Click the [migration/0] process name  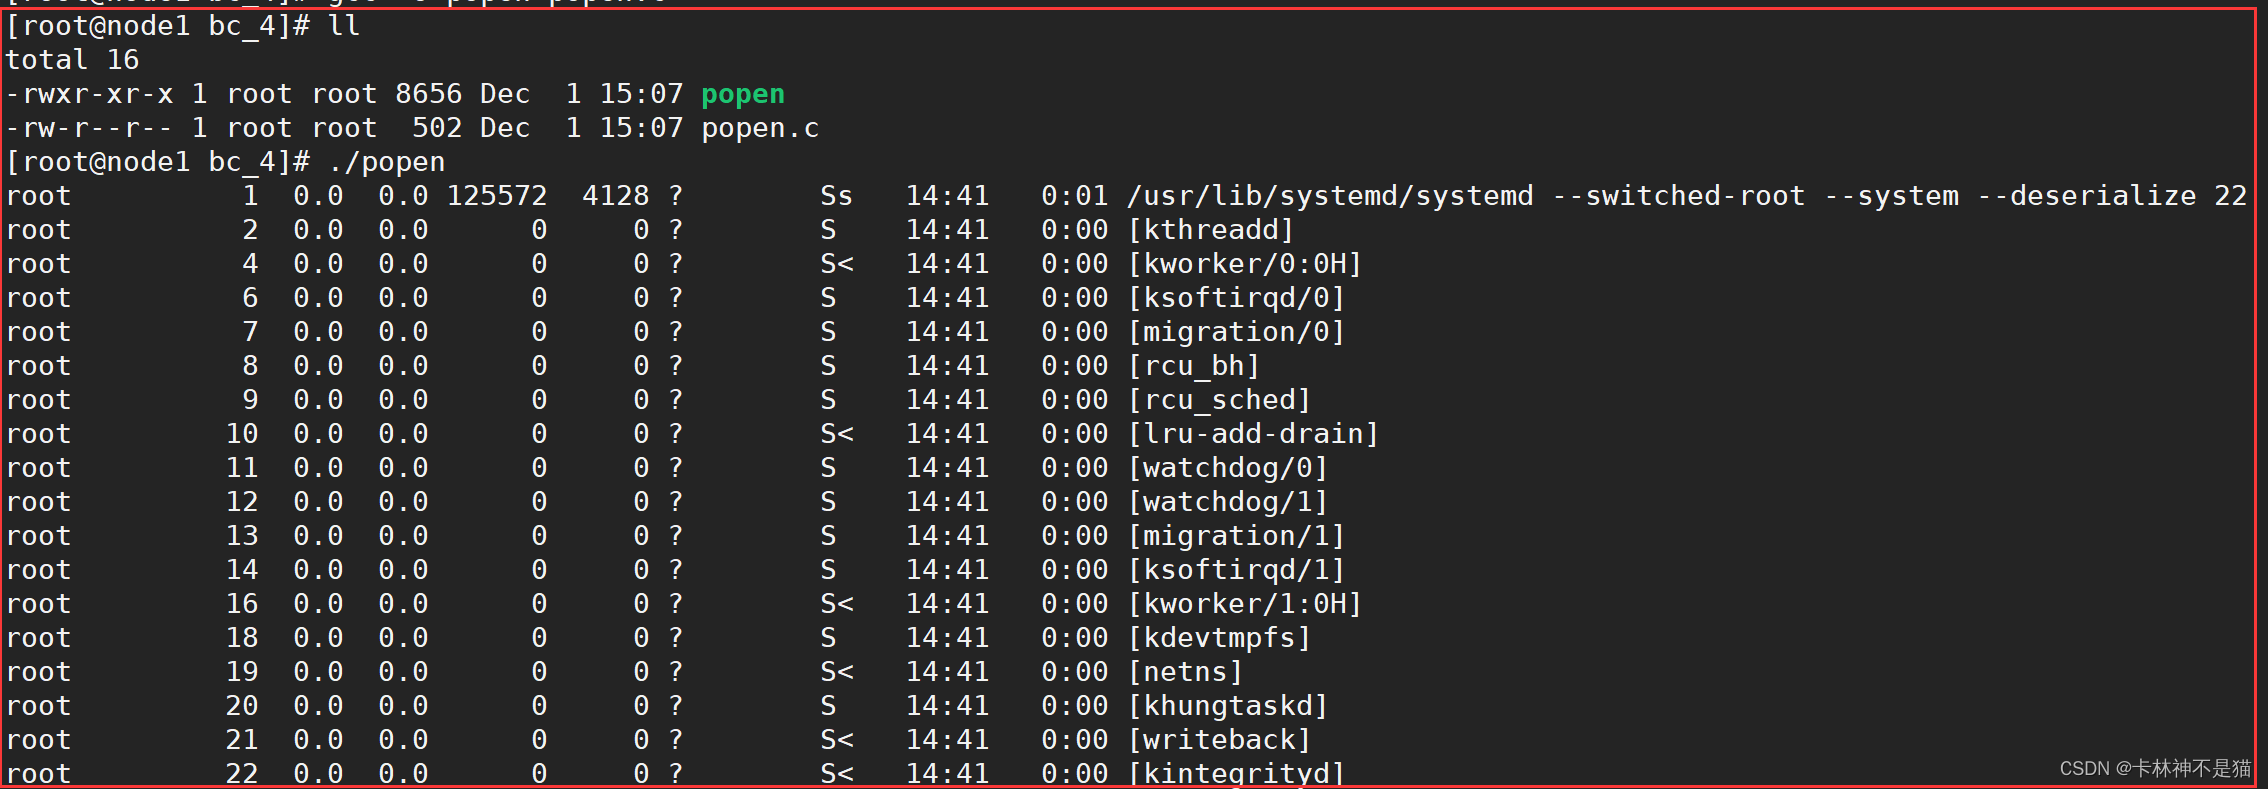(1237, 332)
